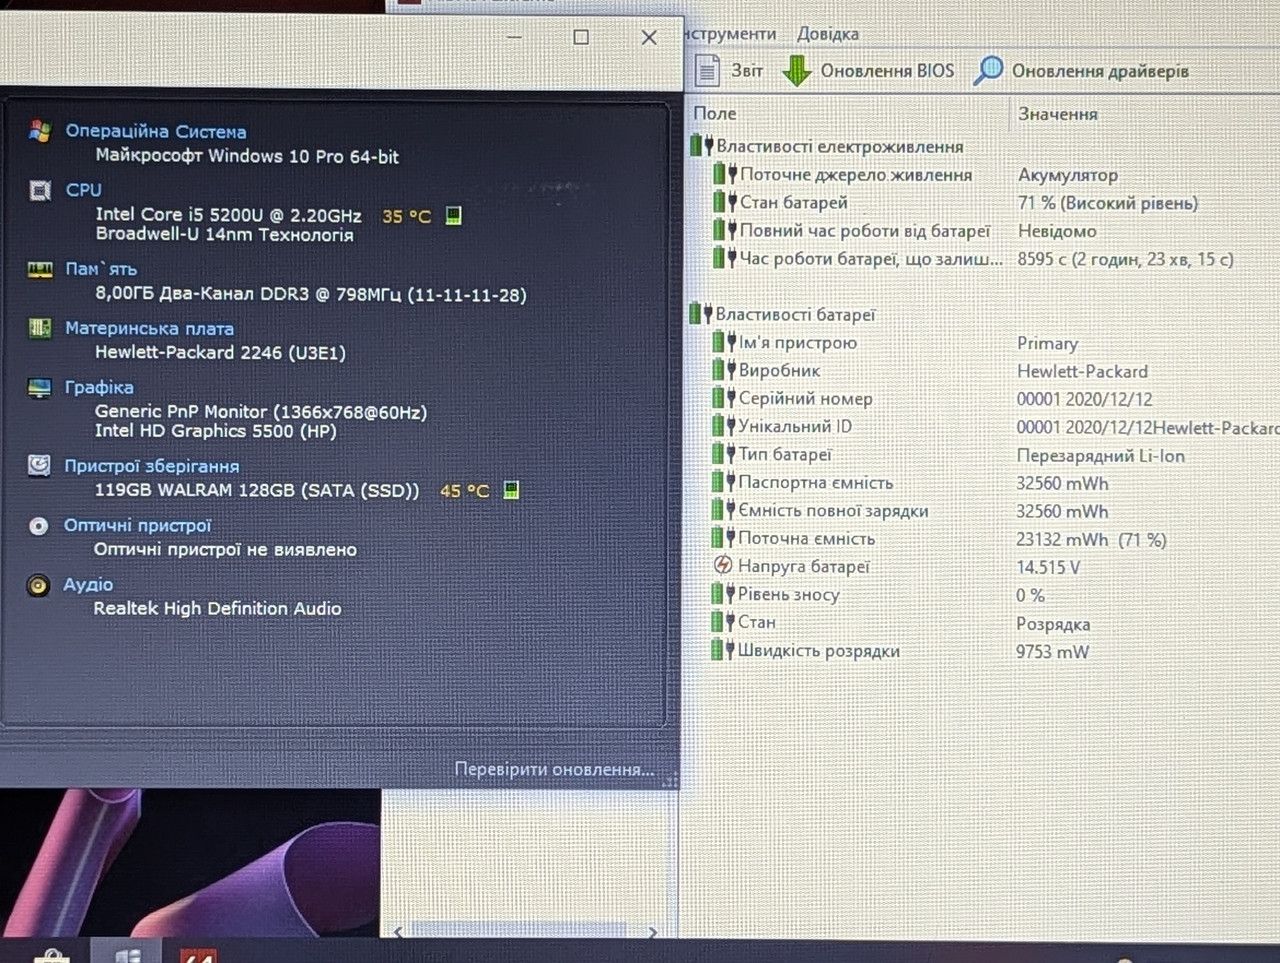This screenshot has height=963, width=1280.
Task: Click the icon of Повний час роботи від батареї row
Action: point(725,231)
